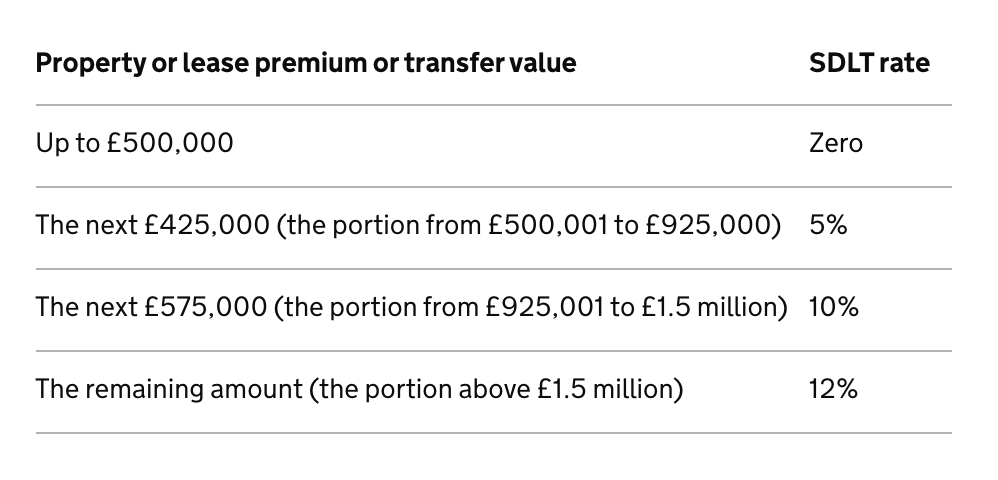Click the "(the portion above £1.5 million)" text

[496, 388]
